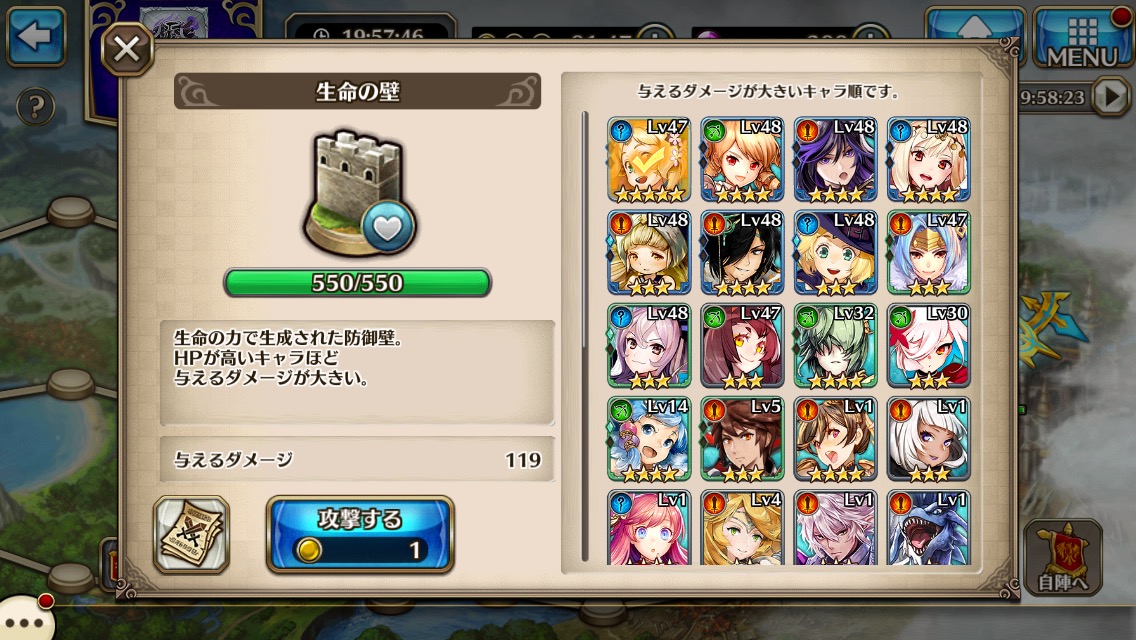Pick the Lv30 white-haired character
Screen dimensions: 1136x640
coord(928,346)
